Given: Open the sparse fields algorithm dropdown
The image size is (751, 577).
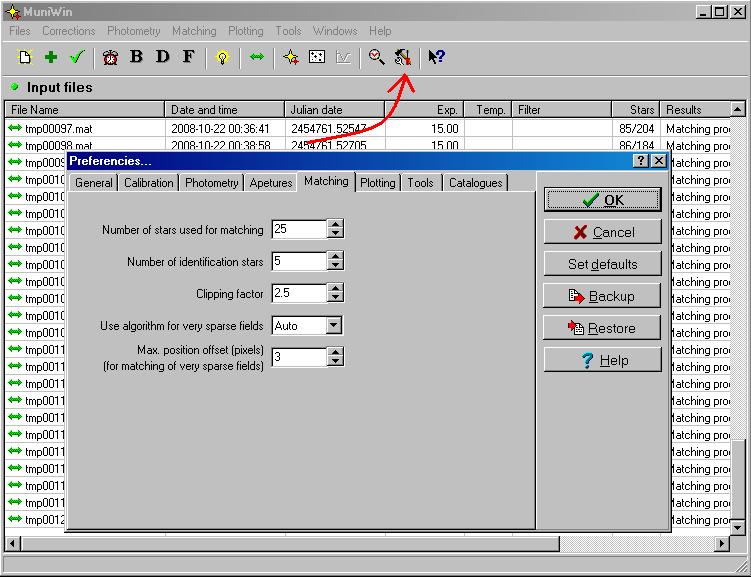Looking at the screenshot, I should pyautogui.click(x=334, y=326).
